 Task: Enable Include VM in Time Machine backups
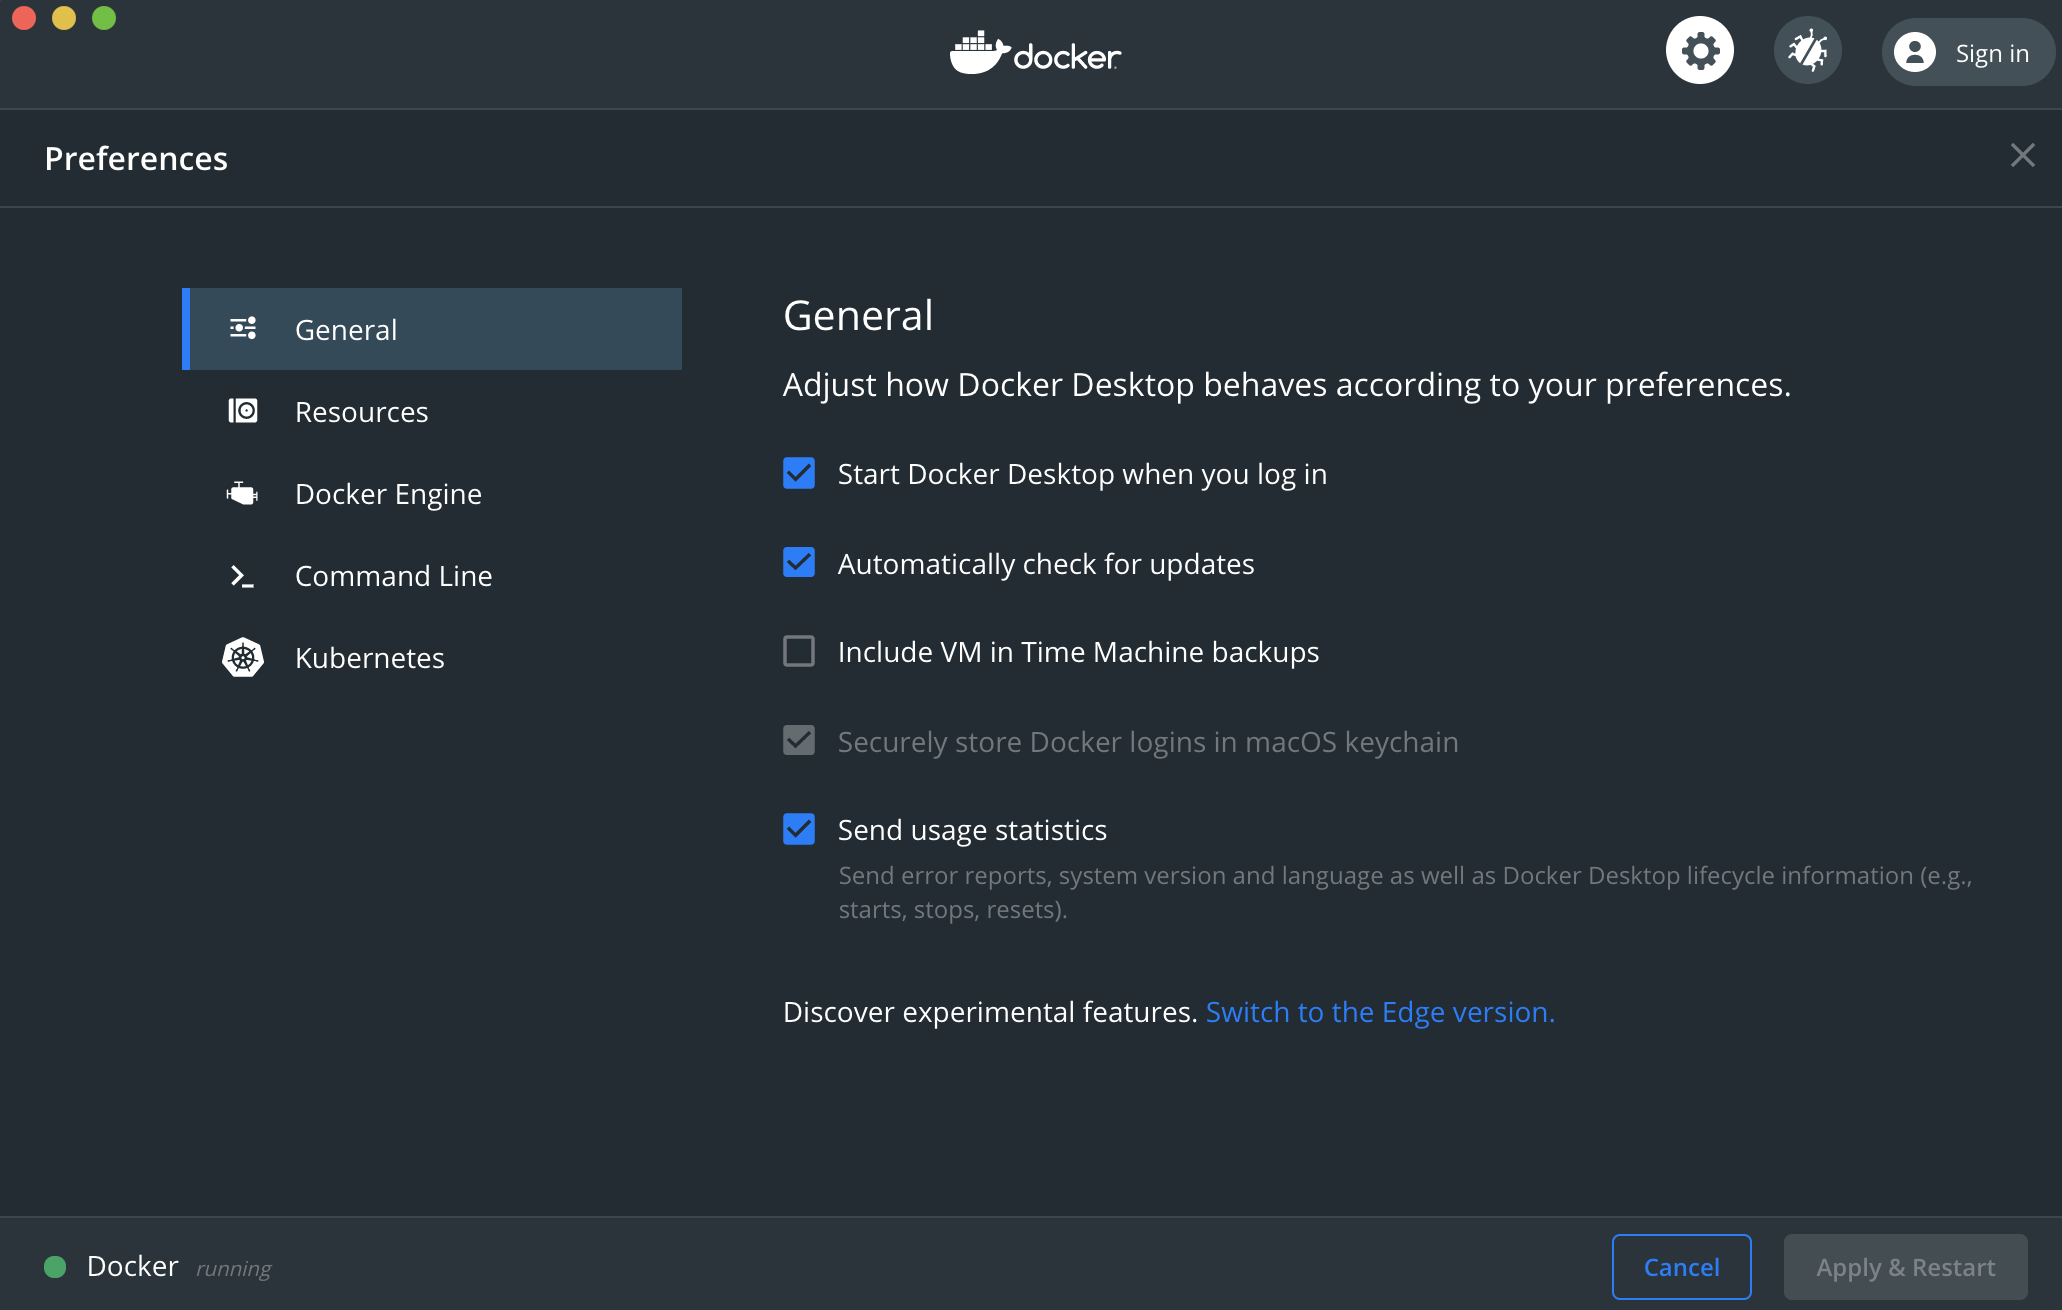799,651
